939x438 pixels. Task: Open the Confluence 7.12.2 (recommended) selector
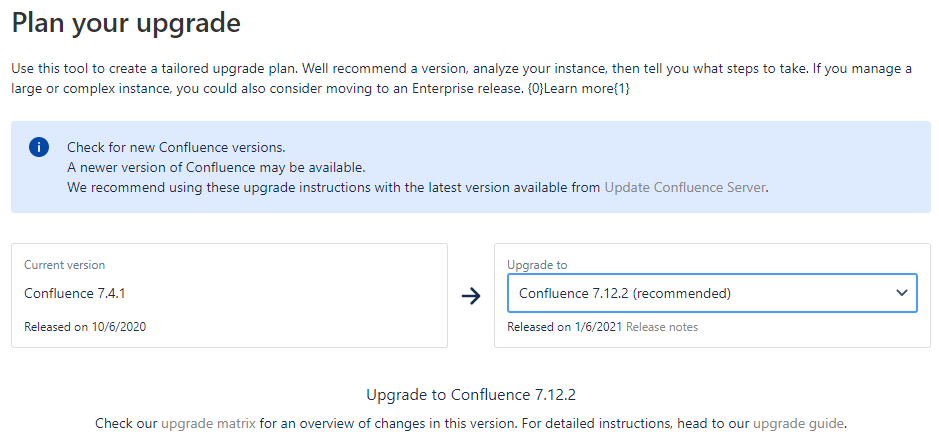coord(712,293)
